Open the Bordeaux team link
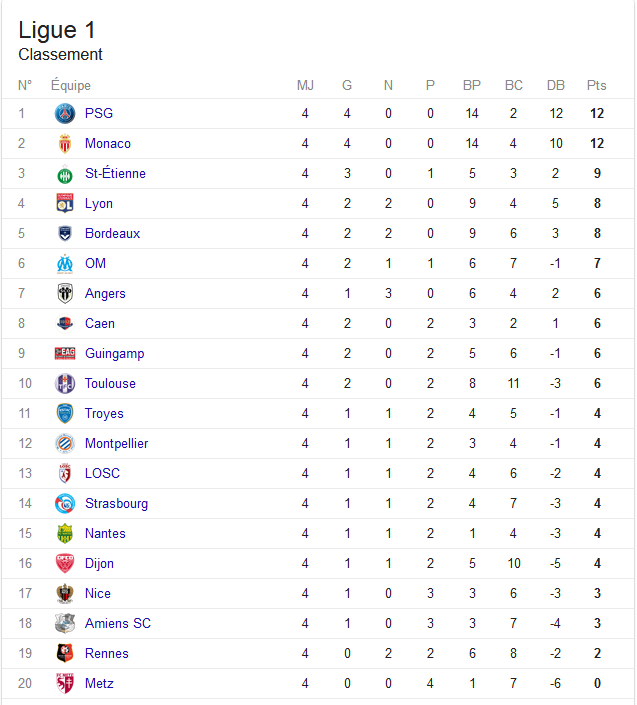Viewport: 637px width, 705px height. [112, 233]
